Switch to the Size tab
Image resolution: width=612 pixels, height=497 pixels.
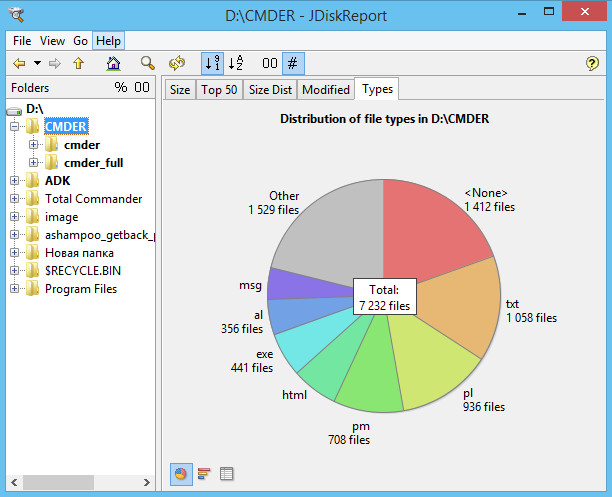coord(180,90)
